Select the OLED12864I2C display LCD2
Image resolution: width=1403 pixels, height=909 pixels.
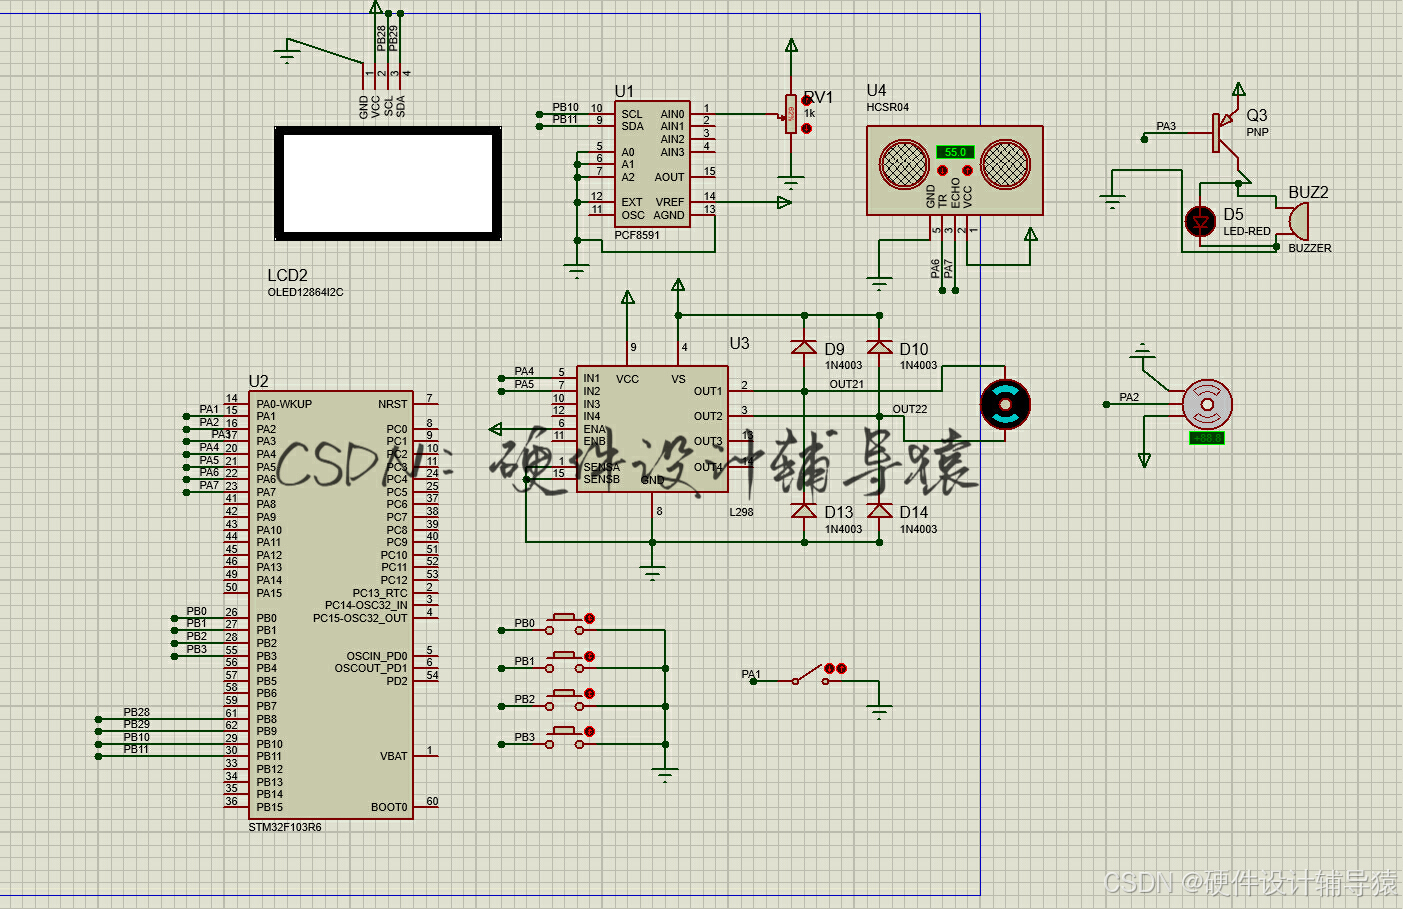pos(388,183)
